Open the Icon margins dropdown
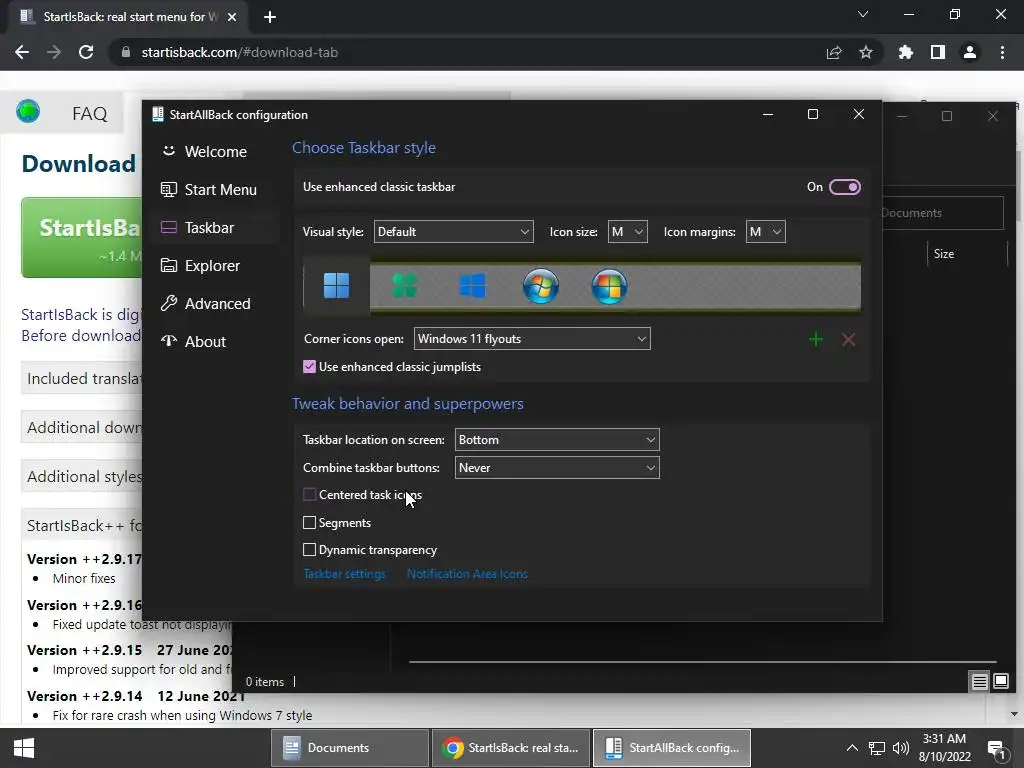This screenshot has width=1024, height=768. pyautogui.click(x=765, y=232)
